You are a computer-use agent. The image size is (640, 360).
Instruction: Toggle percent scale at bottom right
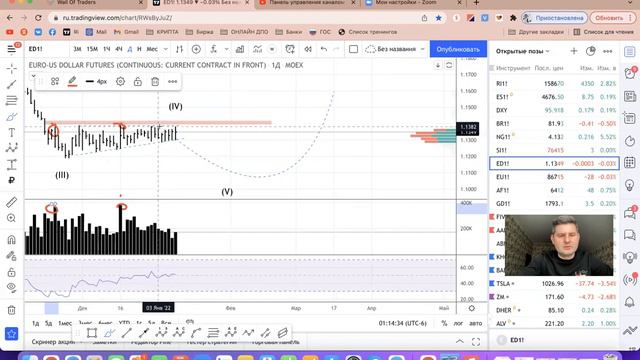click(444, 323)
